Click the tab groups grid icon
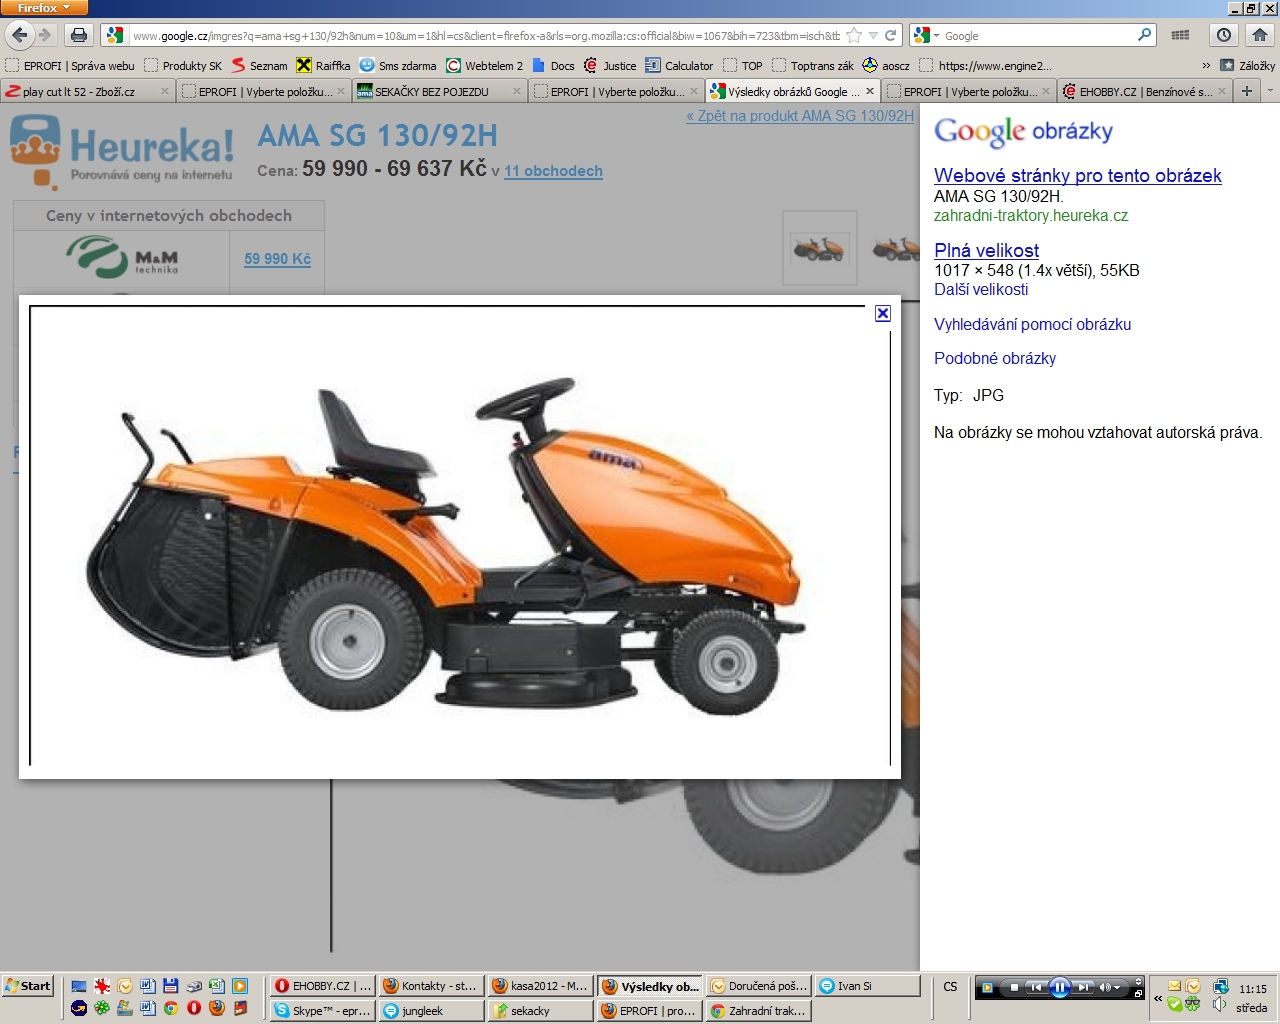Image resolution: width=1280 pixels, height=1024 pixels. [x=1180, y=35]
